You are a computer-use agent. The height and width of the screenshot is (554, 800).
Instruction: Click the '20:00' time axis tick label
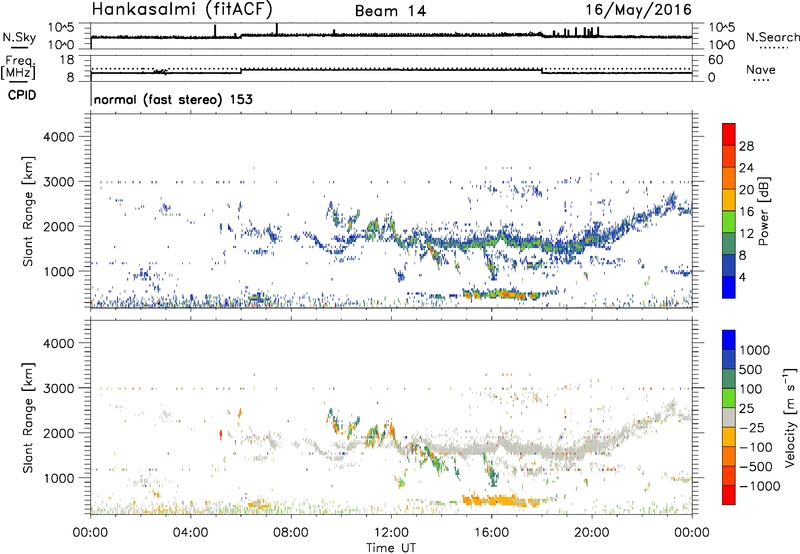click(592, 533)
